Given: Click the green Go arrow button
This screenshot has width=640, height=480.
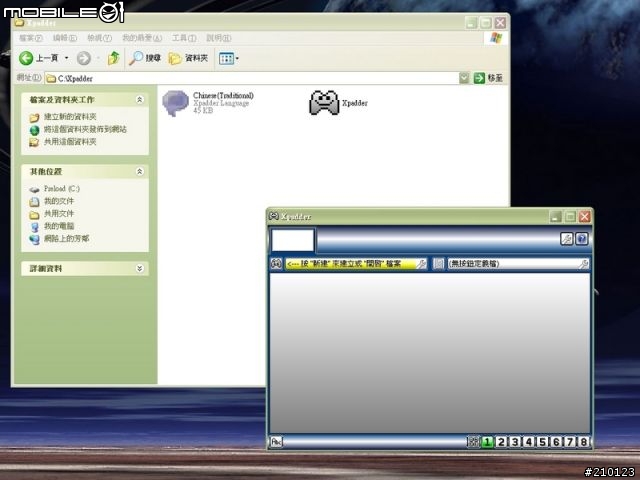Looking at the screenshot, I should click(479, 78).
